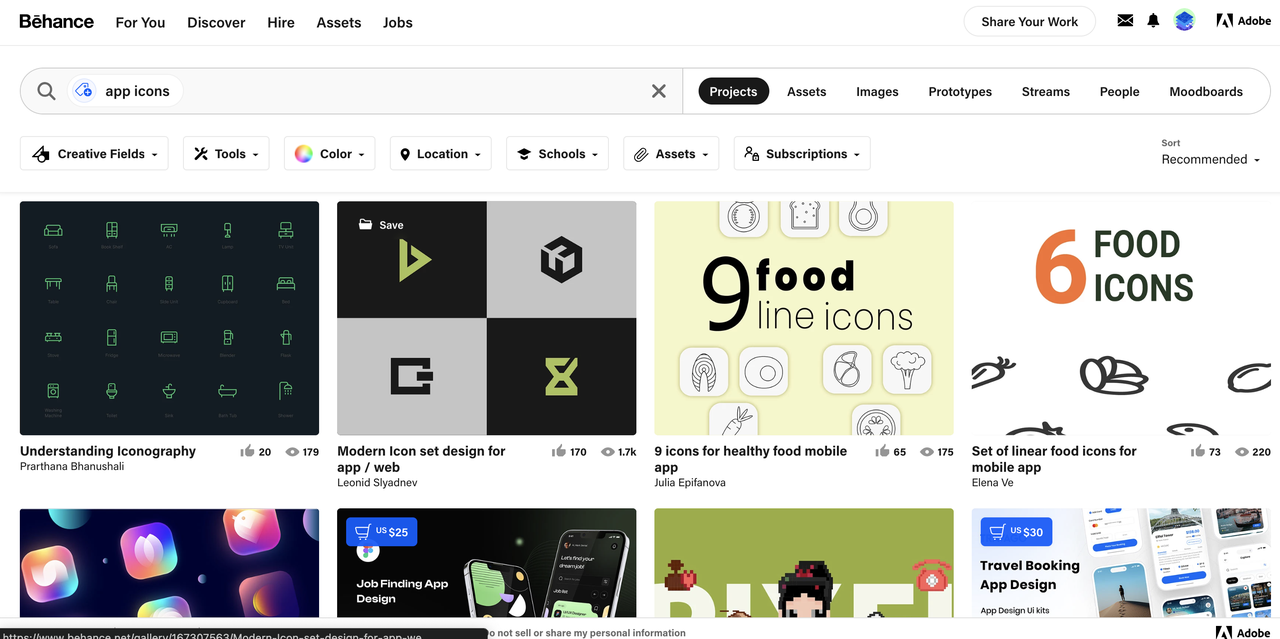The image size is (1280, 639).
Task: Click views eye icon for Modern Icon set
Action: coord(607,452)
